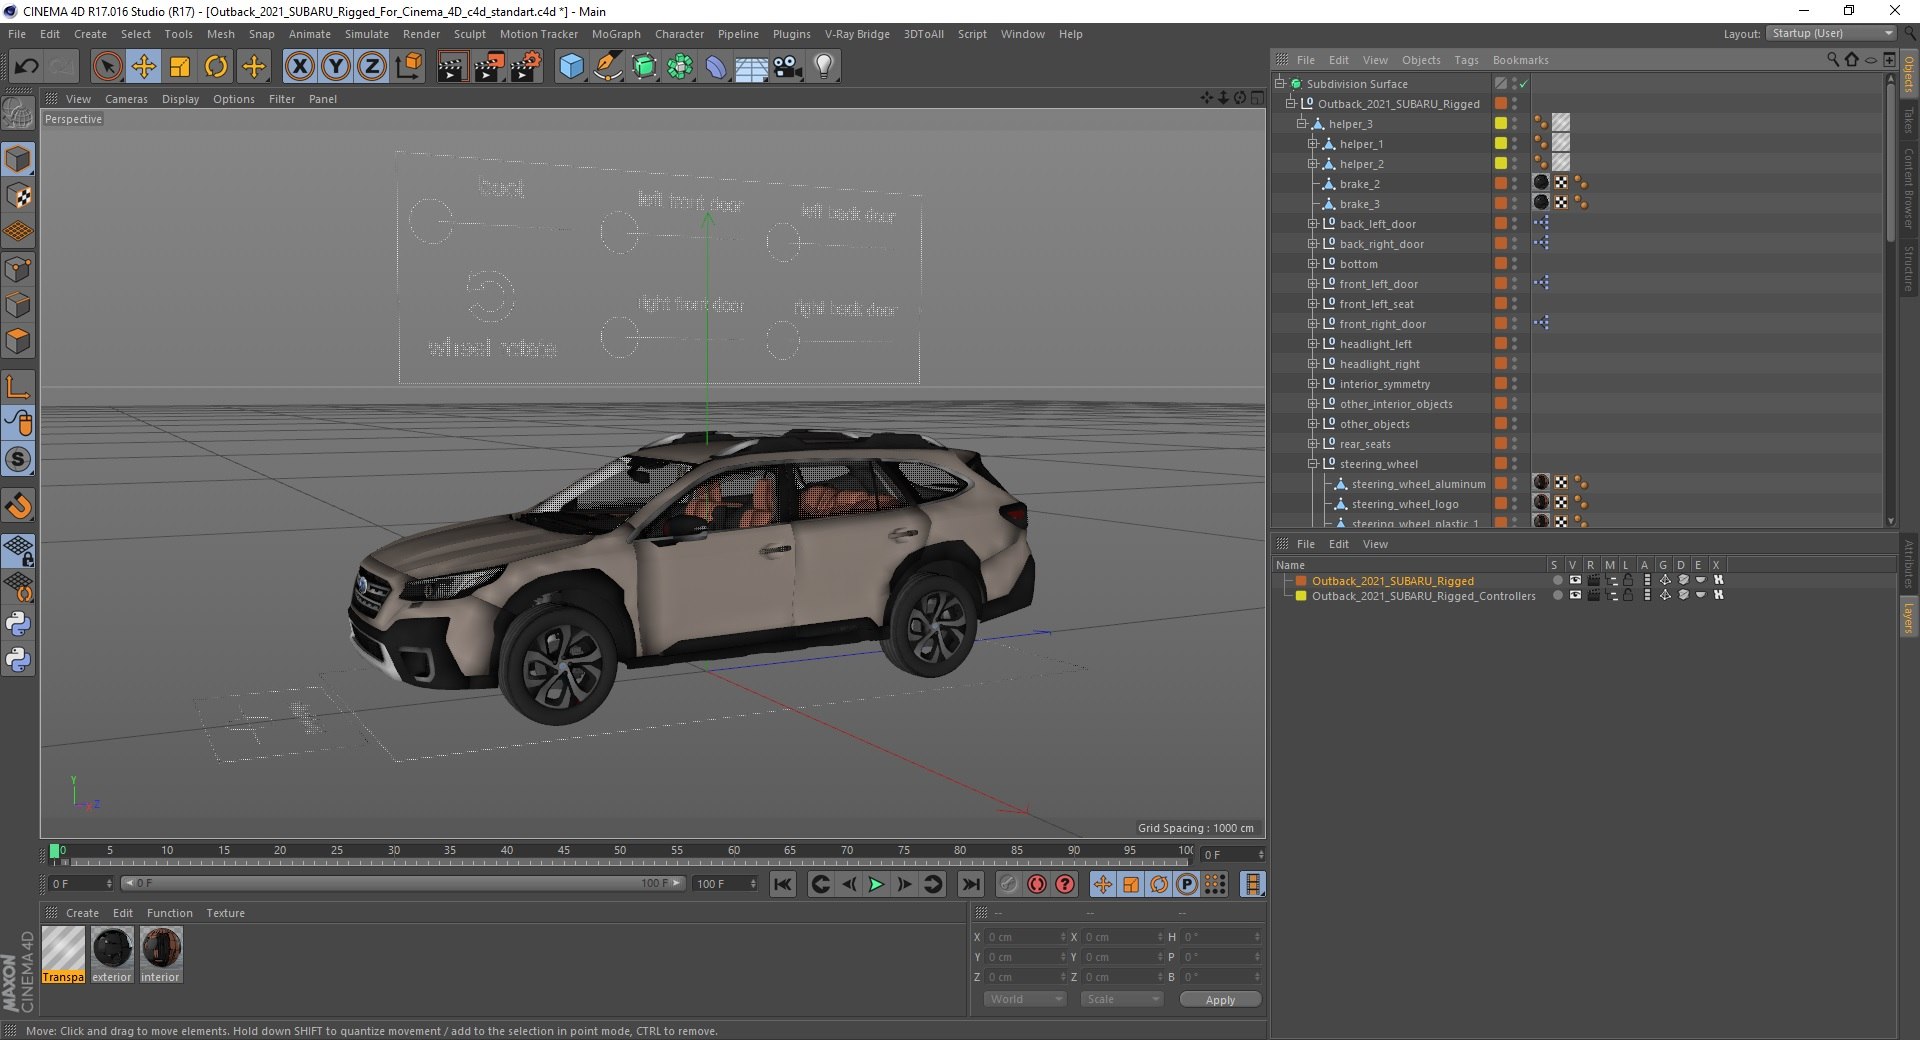Collapse the steering_wheel node

[1313, 464]
